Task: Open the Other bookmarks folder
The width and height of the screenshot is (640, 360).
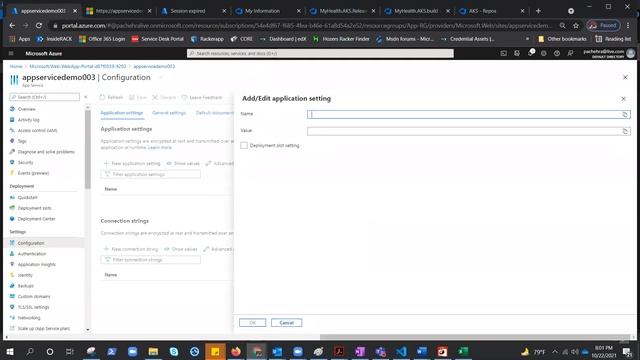Action: point(562,39)
